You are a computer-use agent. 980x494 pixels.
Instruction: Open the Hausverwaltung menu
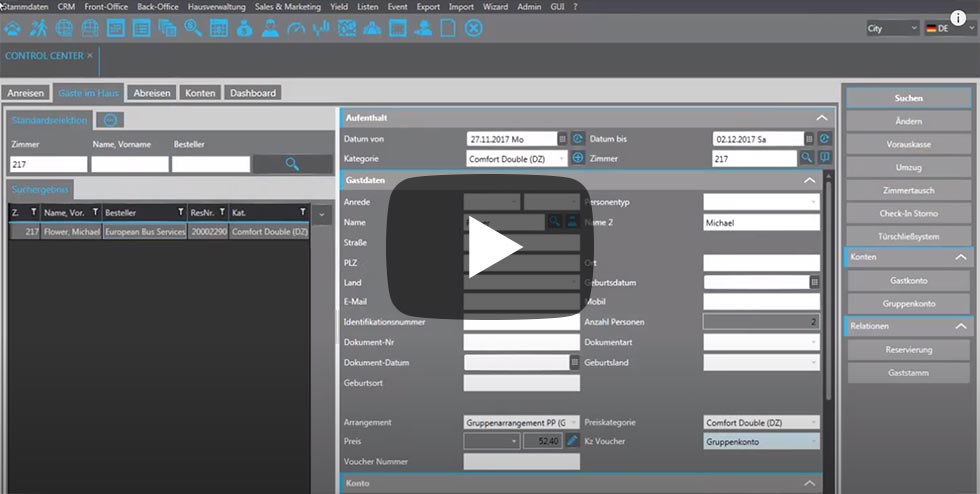(216, 7)
